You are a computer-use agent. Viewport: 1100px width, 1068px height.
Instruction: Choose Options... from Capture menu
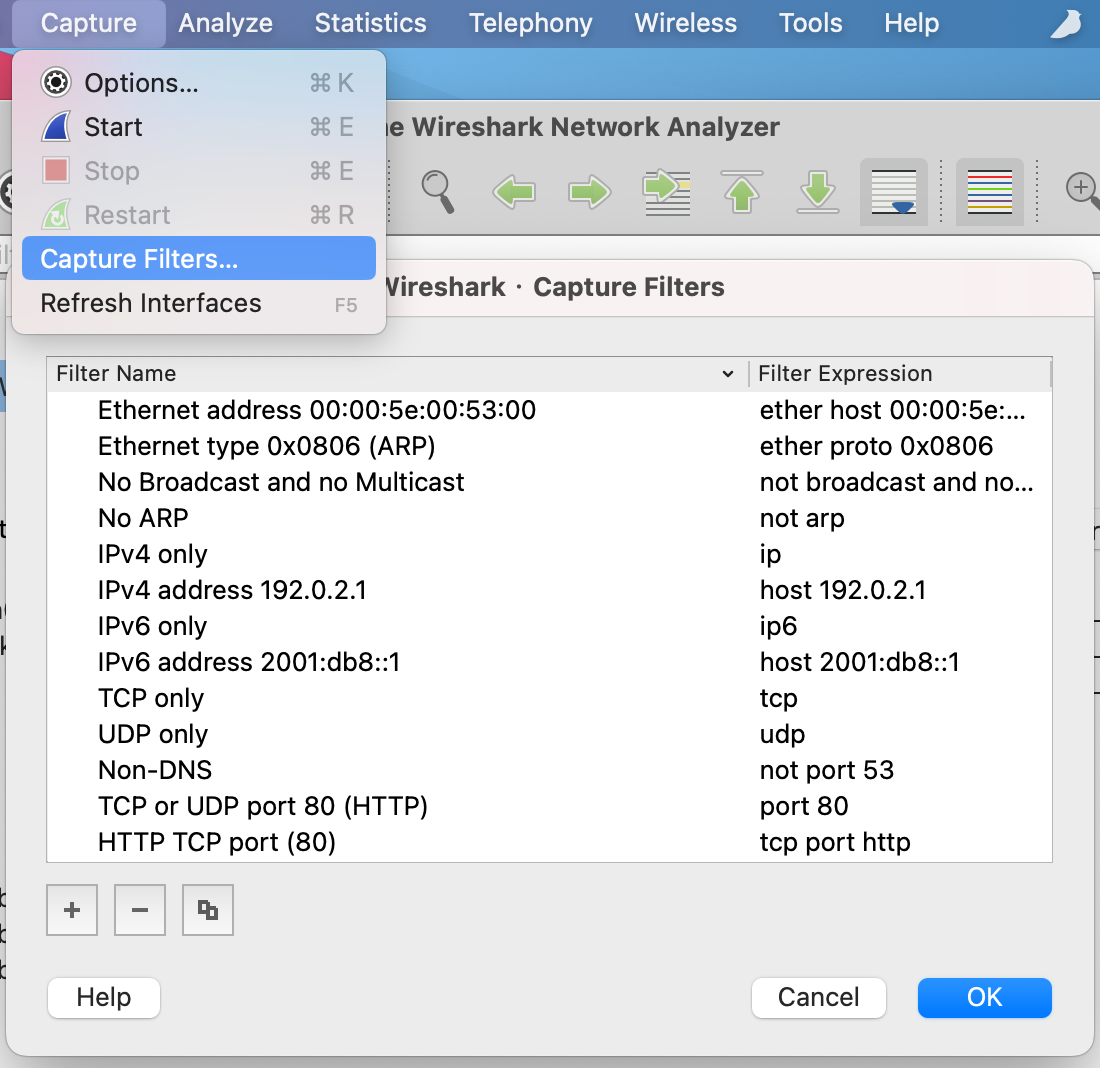coord(199,83)
